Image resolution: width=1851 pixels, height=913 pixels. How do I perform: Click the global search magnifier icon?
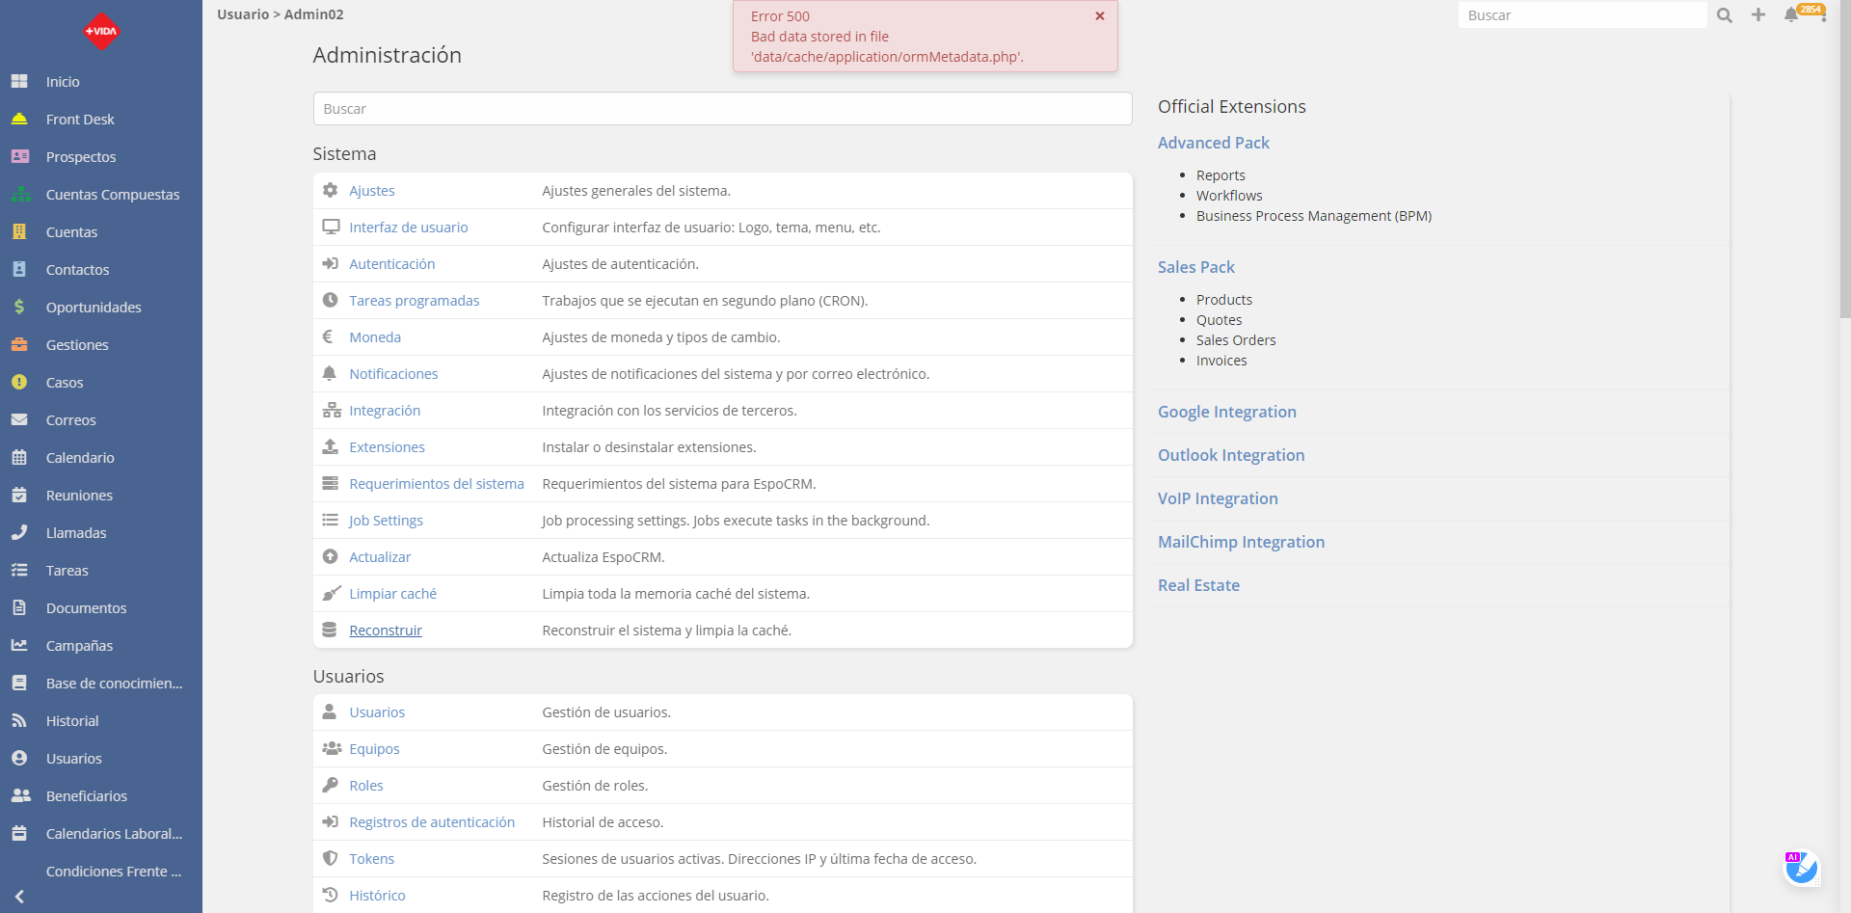pyautogui.click(x=1724, y=15)
